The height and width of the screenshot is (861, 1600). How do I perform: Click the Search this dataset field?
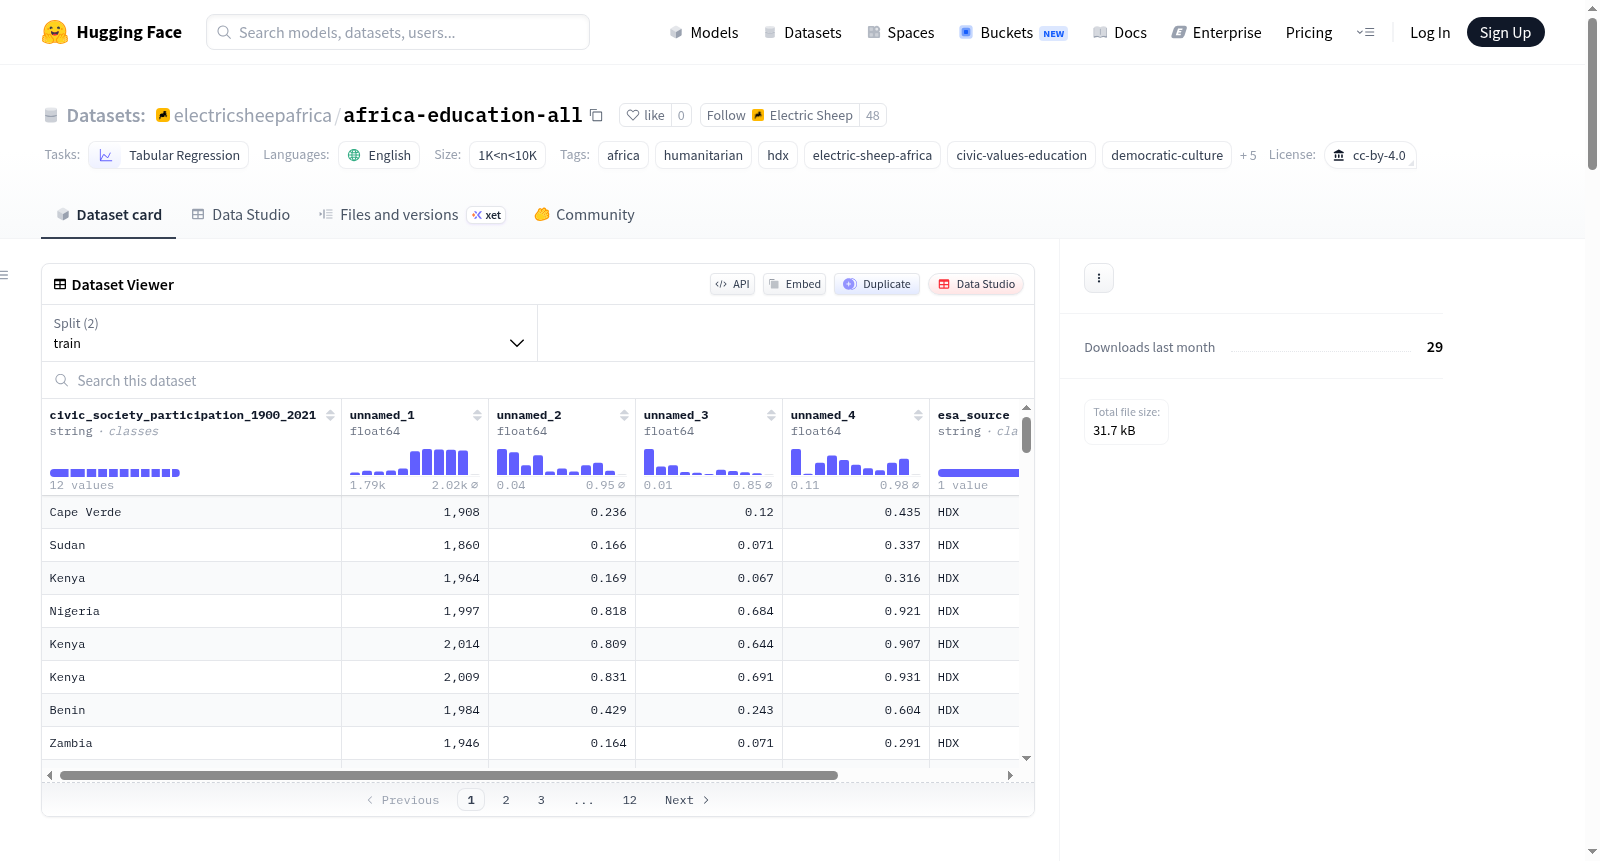pos(538,381)
